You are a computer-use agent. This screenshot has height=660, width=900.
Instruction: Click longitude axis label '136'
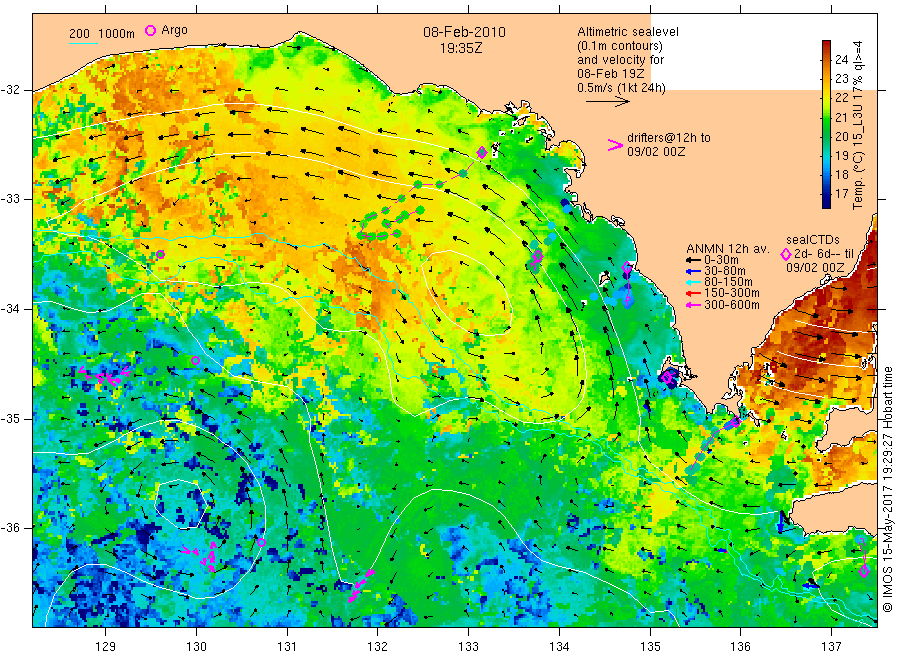[x=740, y=647]
